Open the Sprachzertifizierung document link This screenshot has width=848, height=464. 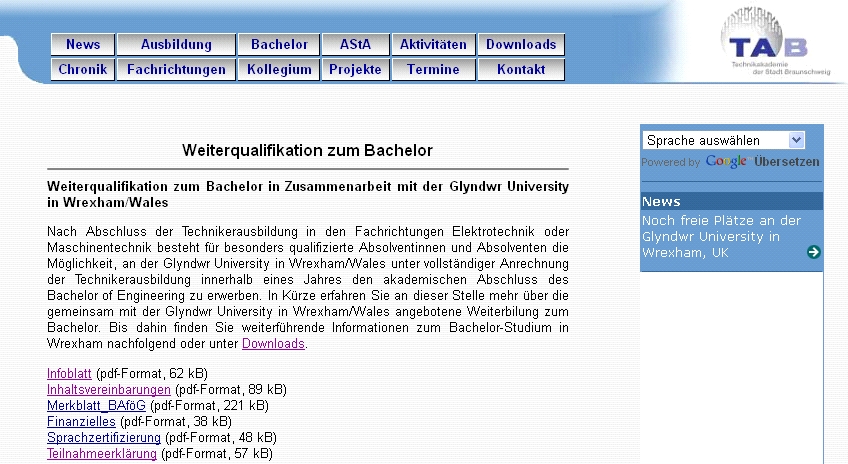(104, 437)
